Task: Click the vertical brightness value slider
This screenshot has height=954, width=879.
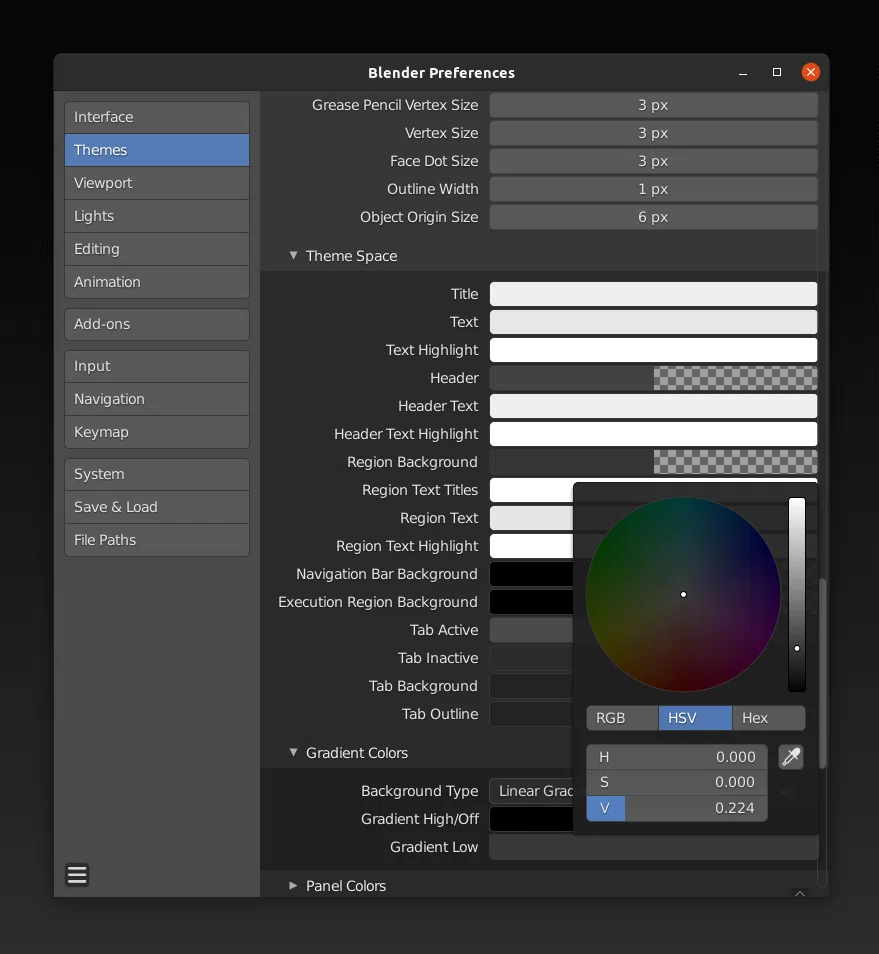Action: (x=797, y=594)
